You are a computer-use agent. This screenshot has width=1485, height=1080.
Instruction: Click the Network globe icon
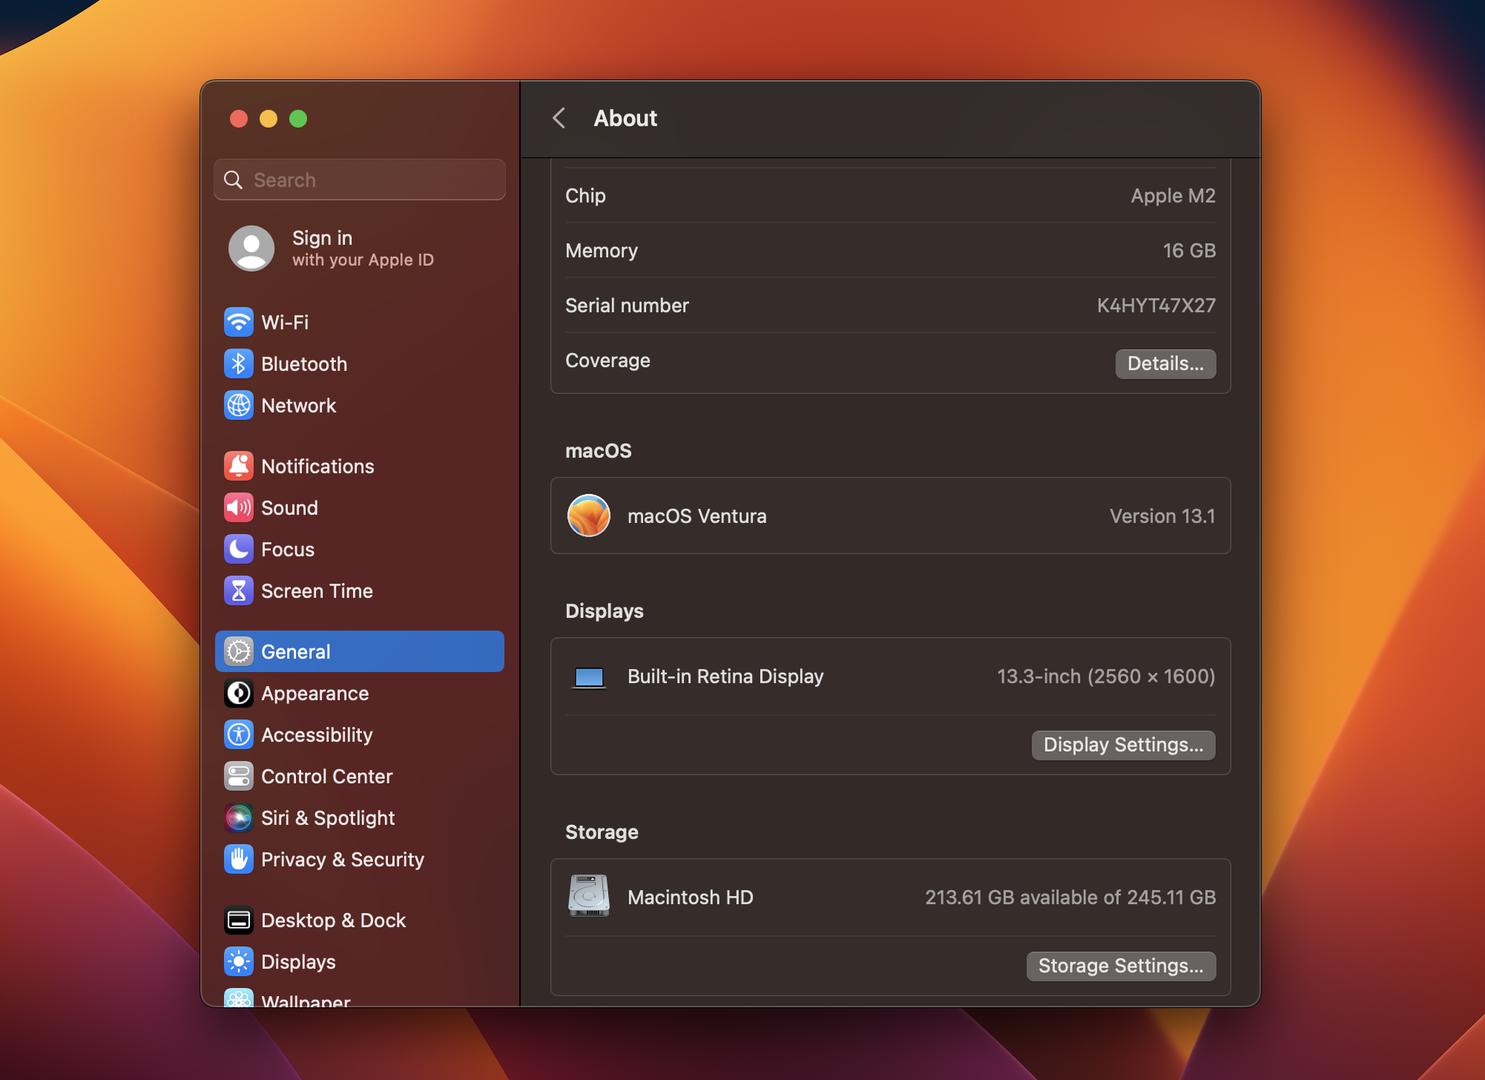point(238,405)
